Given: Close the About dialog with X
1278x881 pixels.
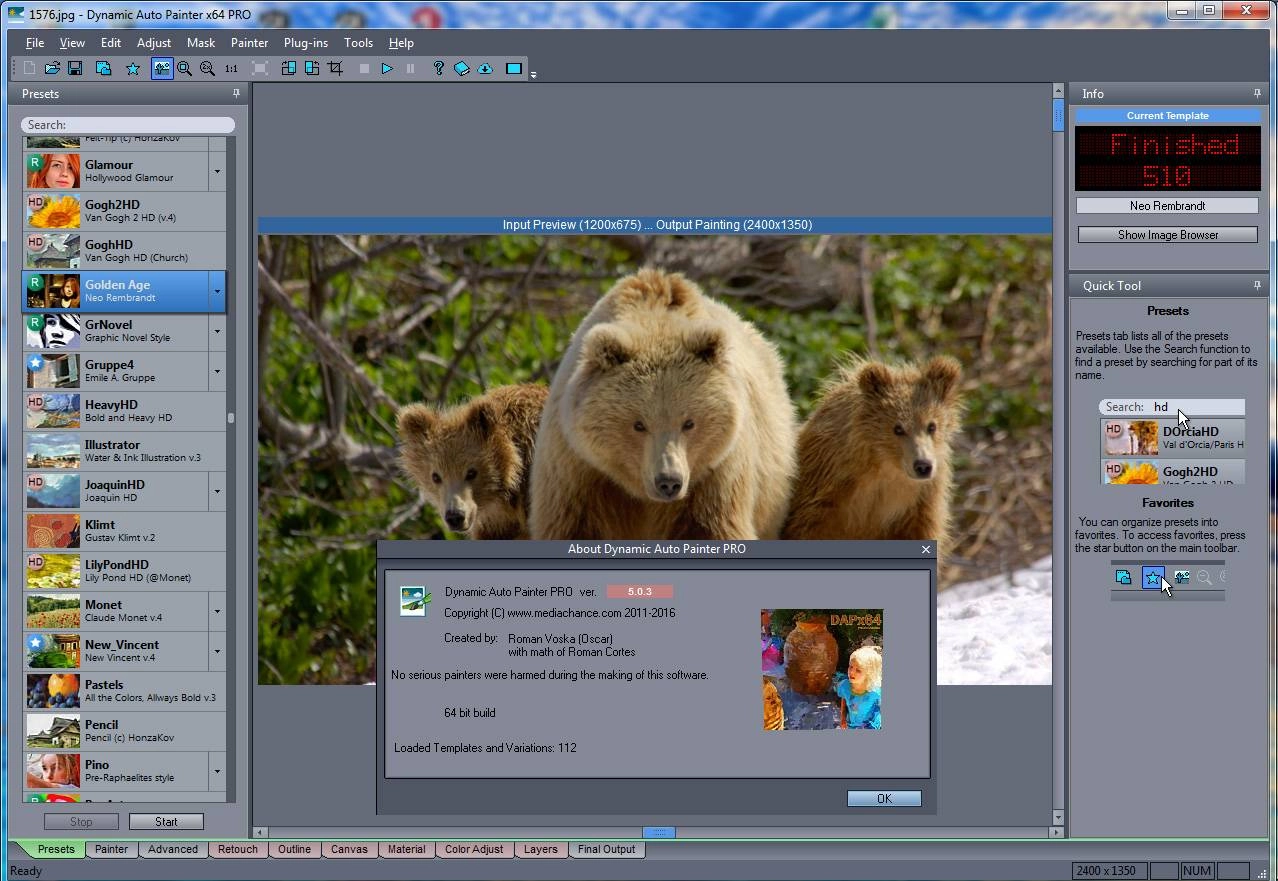Looking at the screenshot, I should pyautogui.click(x=926, y=549).
